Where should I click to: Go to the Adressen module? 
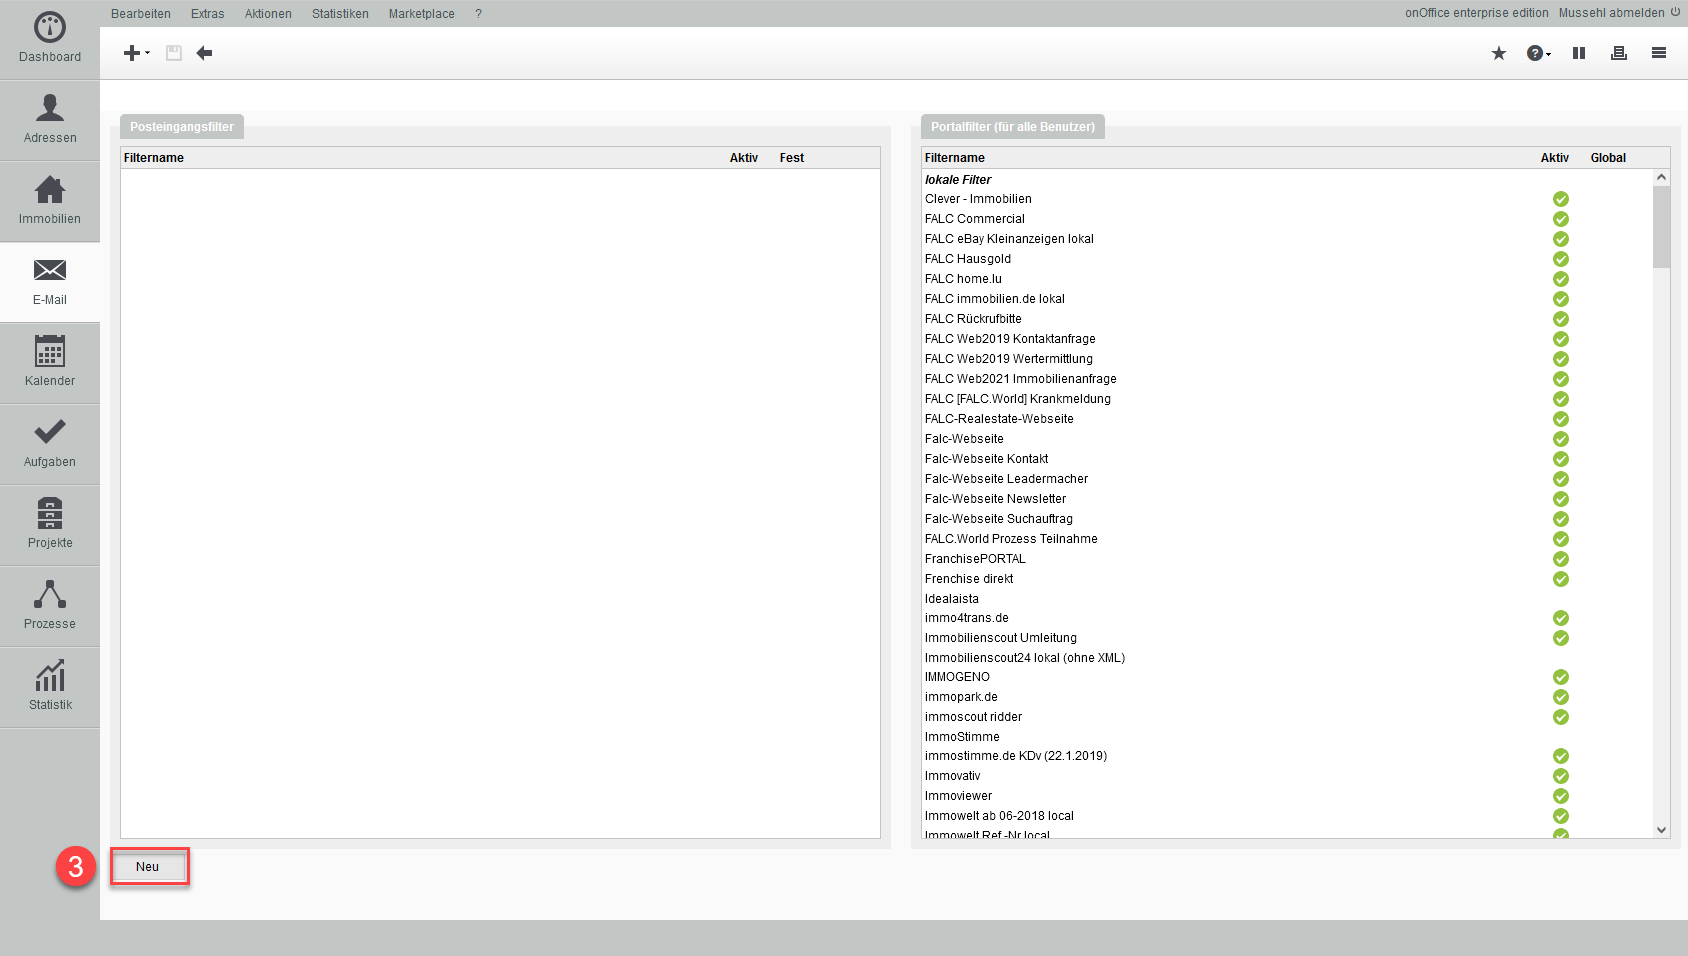click(50, 119)
